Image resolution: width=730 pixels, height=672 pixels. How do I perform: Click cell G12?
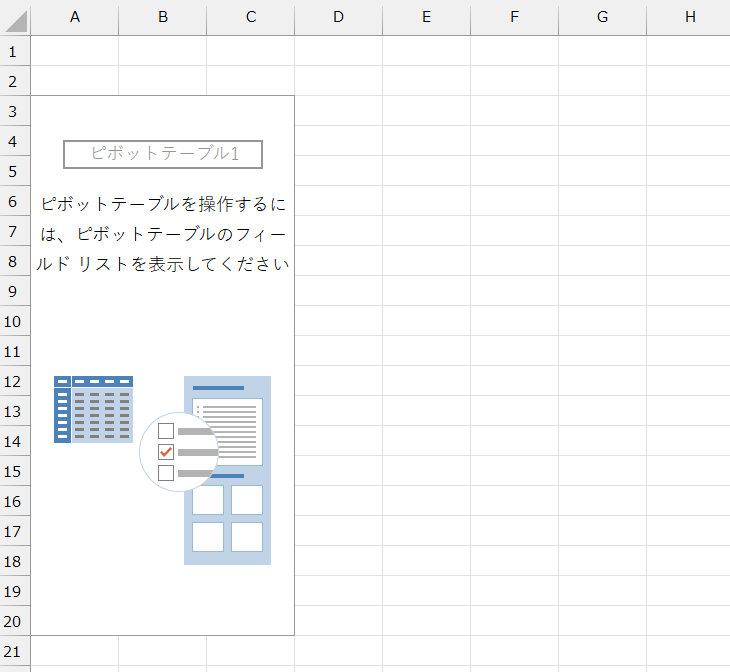coord(602,381)
